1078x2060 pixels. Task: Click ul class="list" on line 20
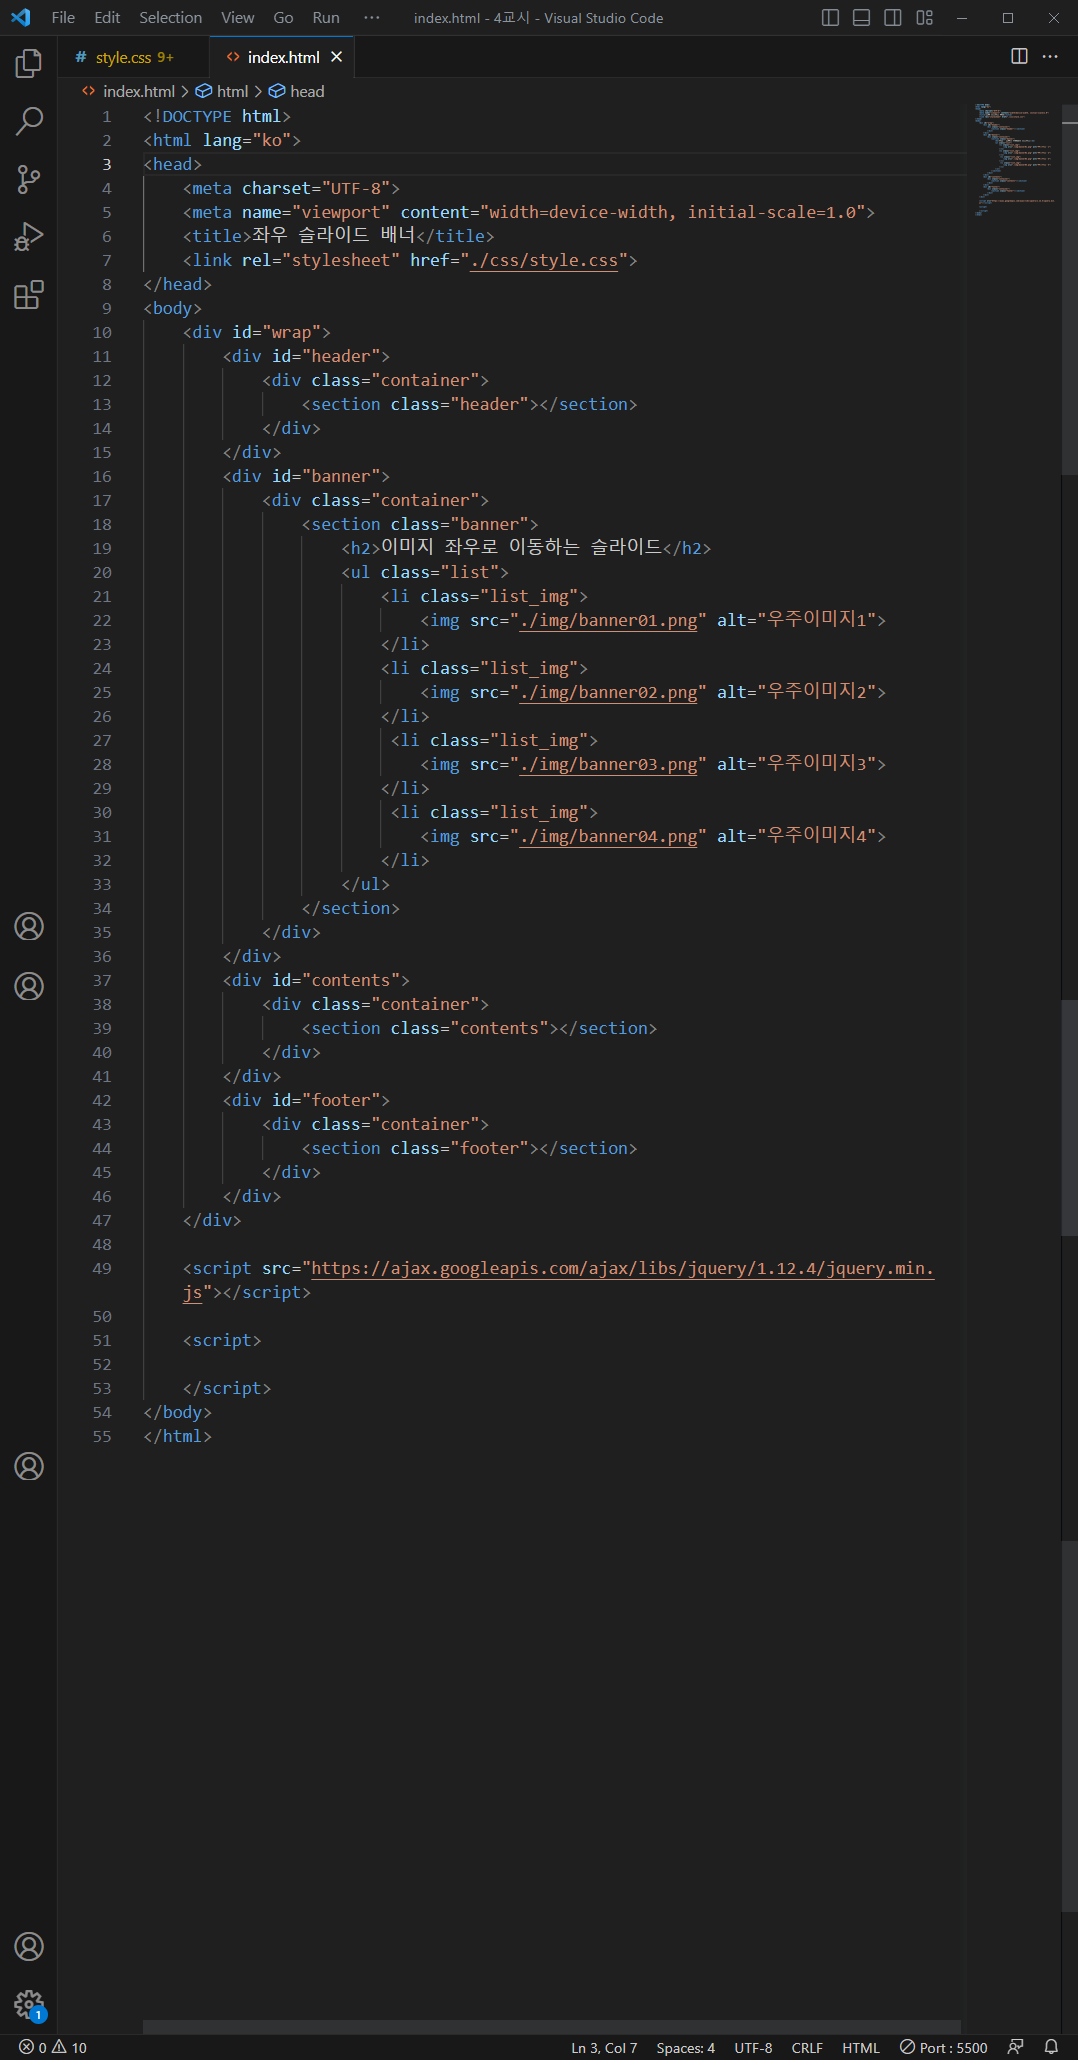pos(425,572)
